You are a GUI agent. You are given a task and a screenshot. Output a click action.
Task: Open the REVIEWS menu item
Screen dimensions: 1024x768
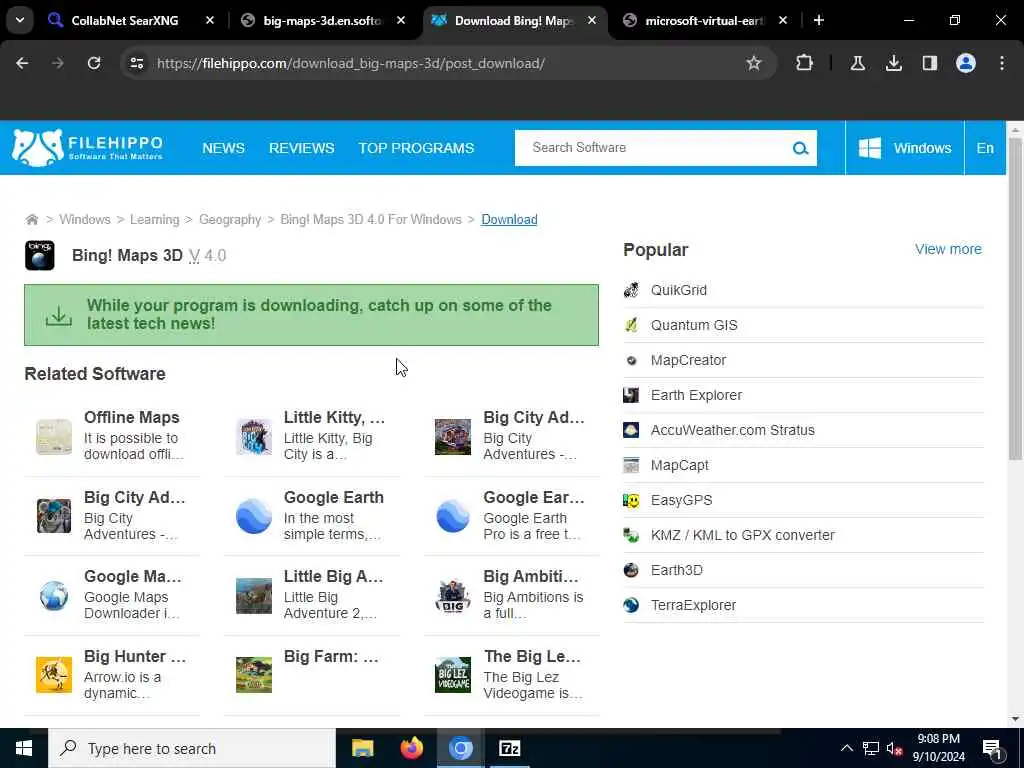[302, 148]
